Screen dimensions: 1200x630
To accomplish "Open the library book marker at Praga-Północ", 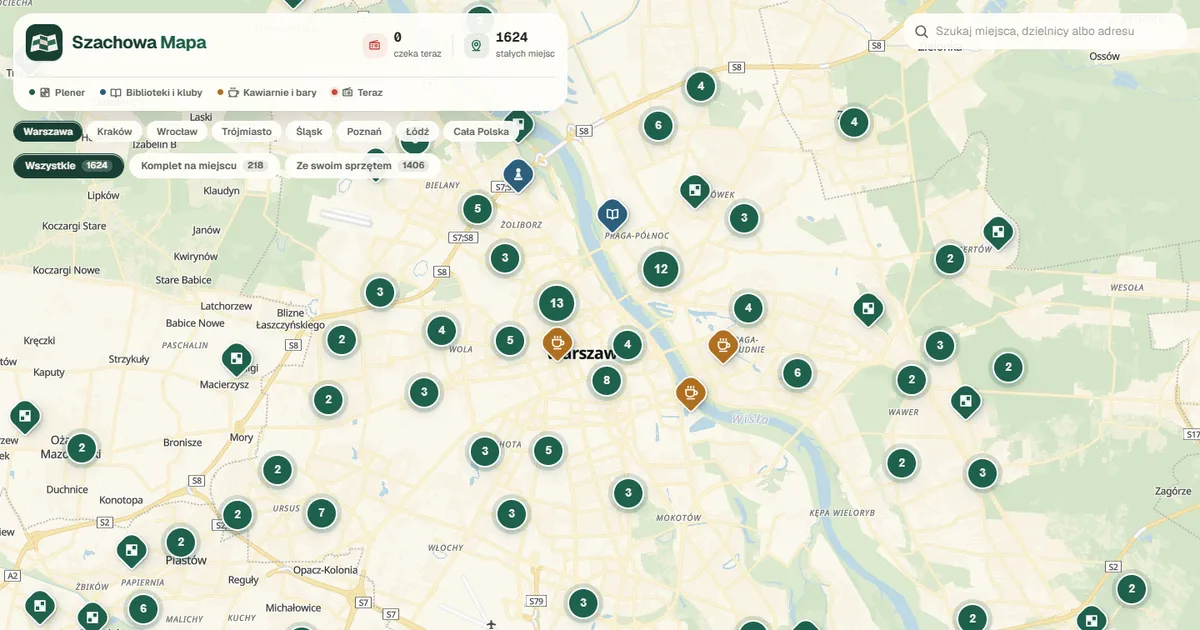I will tap(612, 214).
